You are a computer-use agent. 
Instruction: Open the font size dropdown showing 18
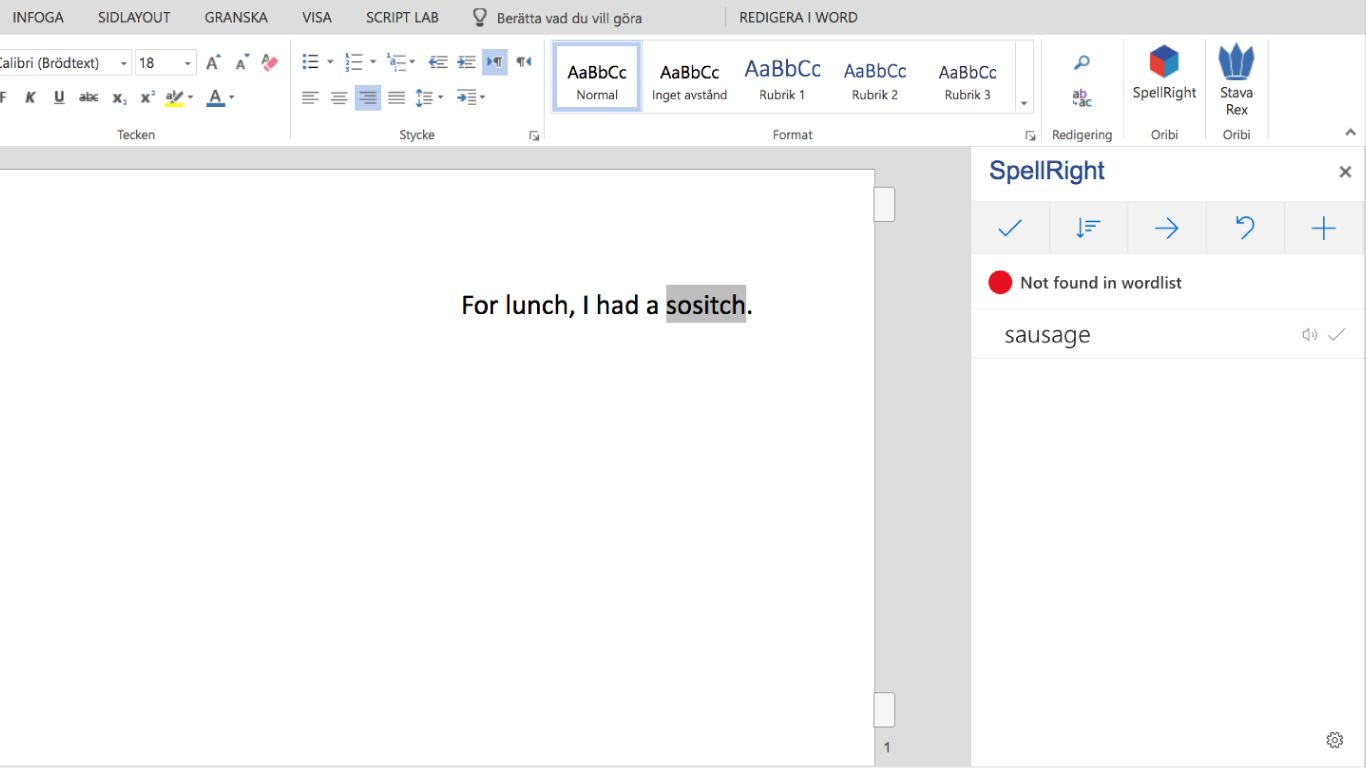(187, 63)
